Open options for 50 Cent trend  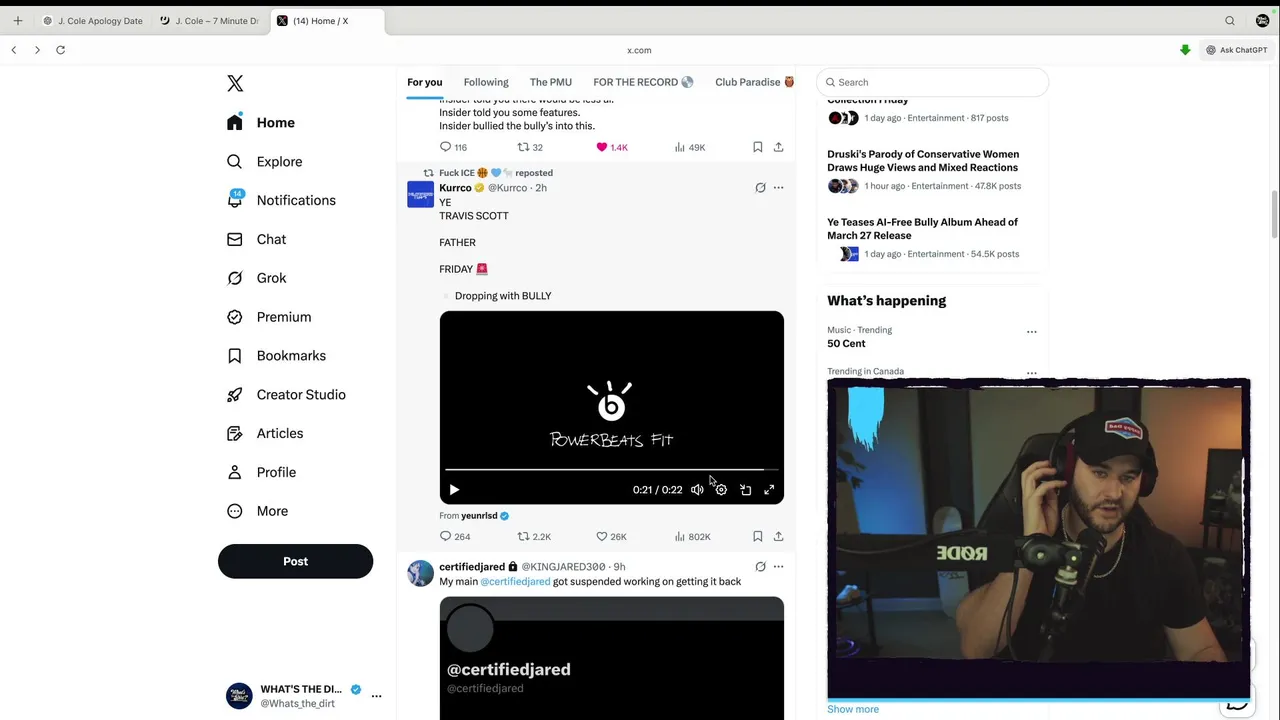coord(1031,332)
